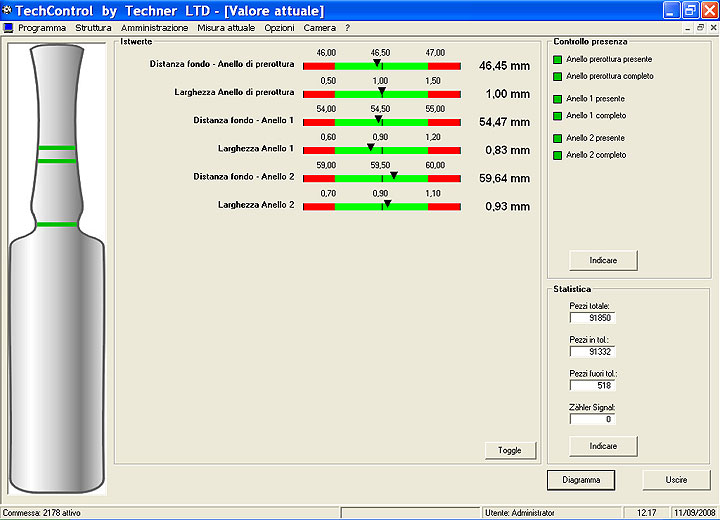
Task: Click the bottle preview image
Action: [57, 269]
